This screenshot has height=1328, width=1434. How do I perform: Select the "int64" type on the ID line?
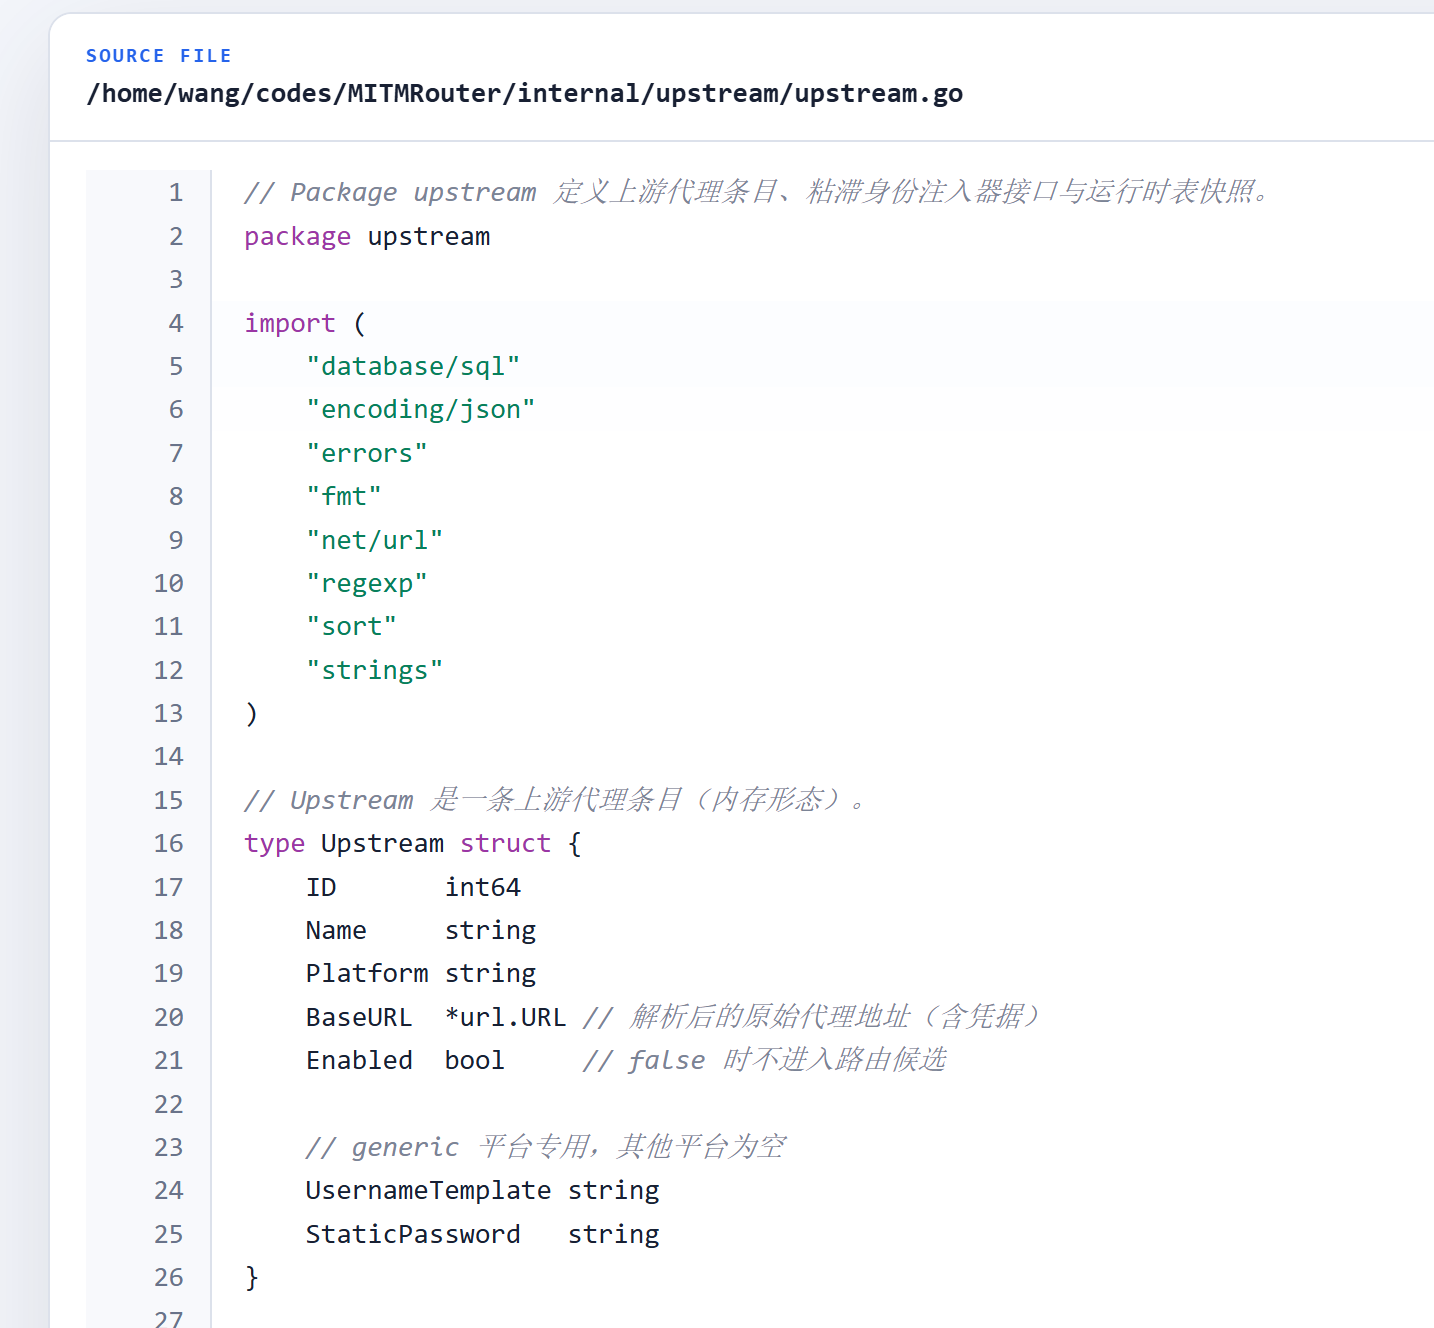483,887
